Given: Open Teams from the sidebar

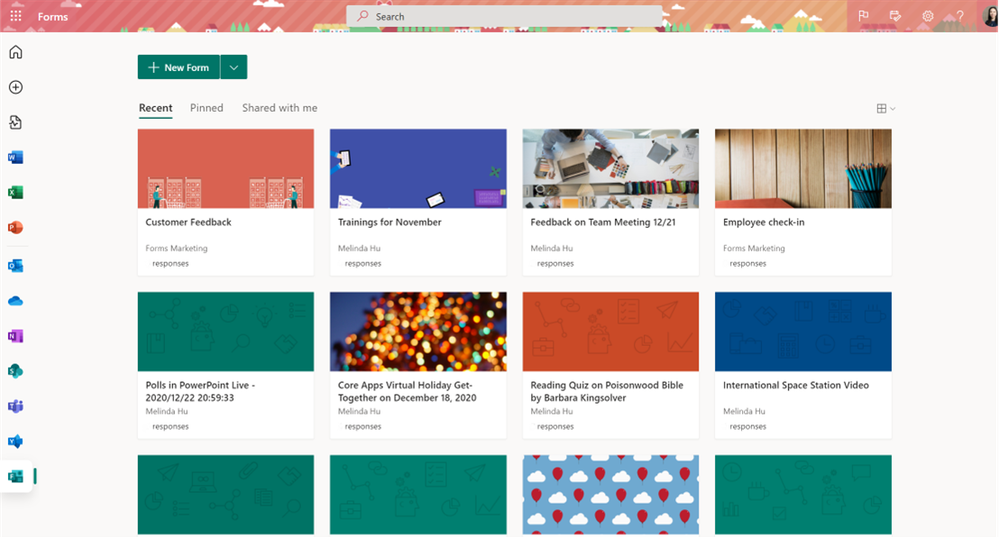Looking at the screenshot, I should [16, 406].
